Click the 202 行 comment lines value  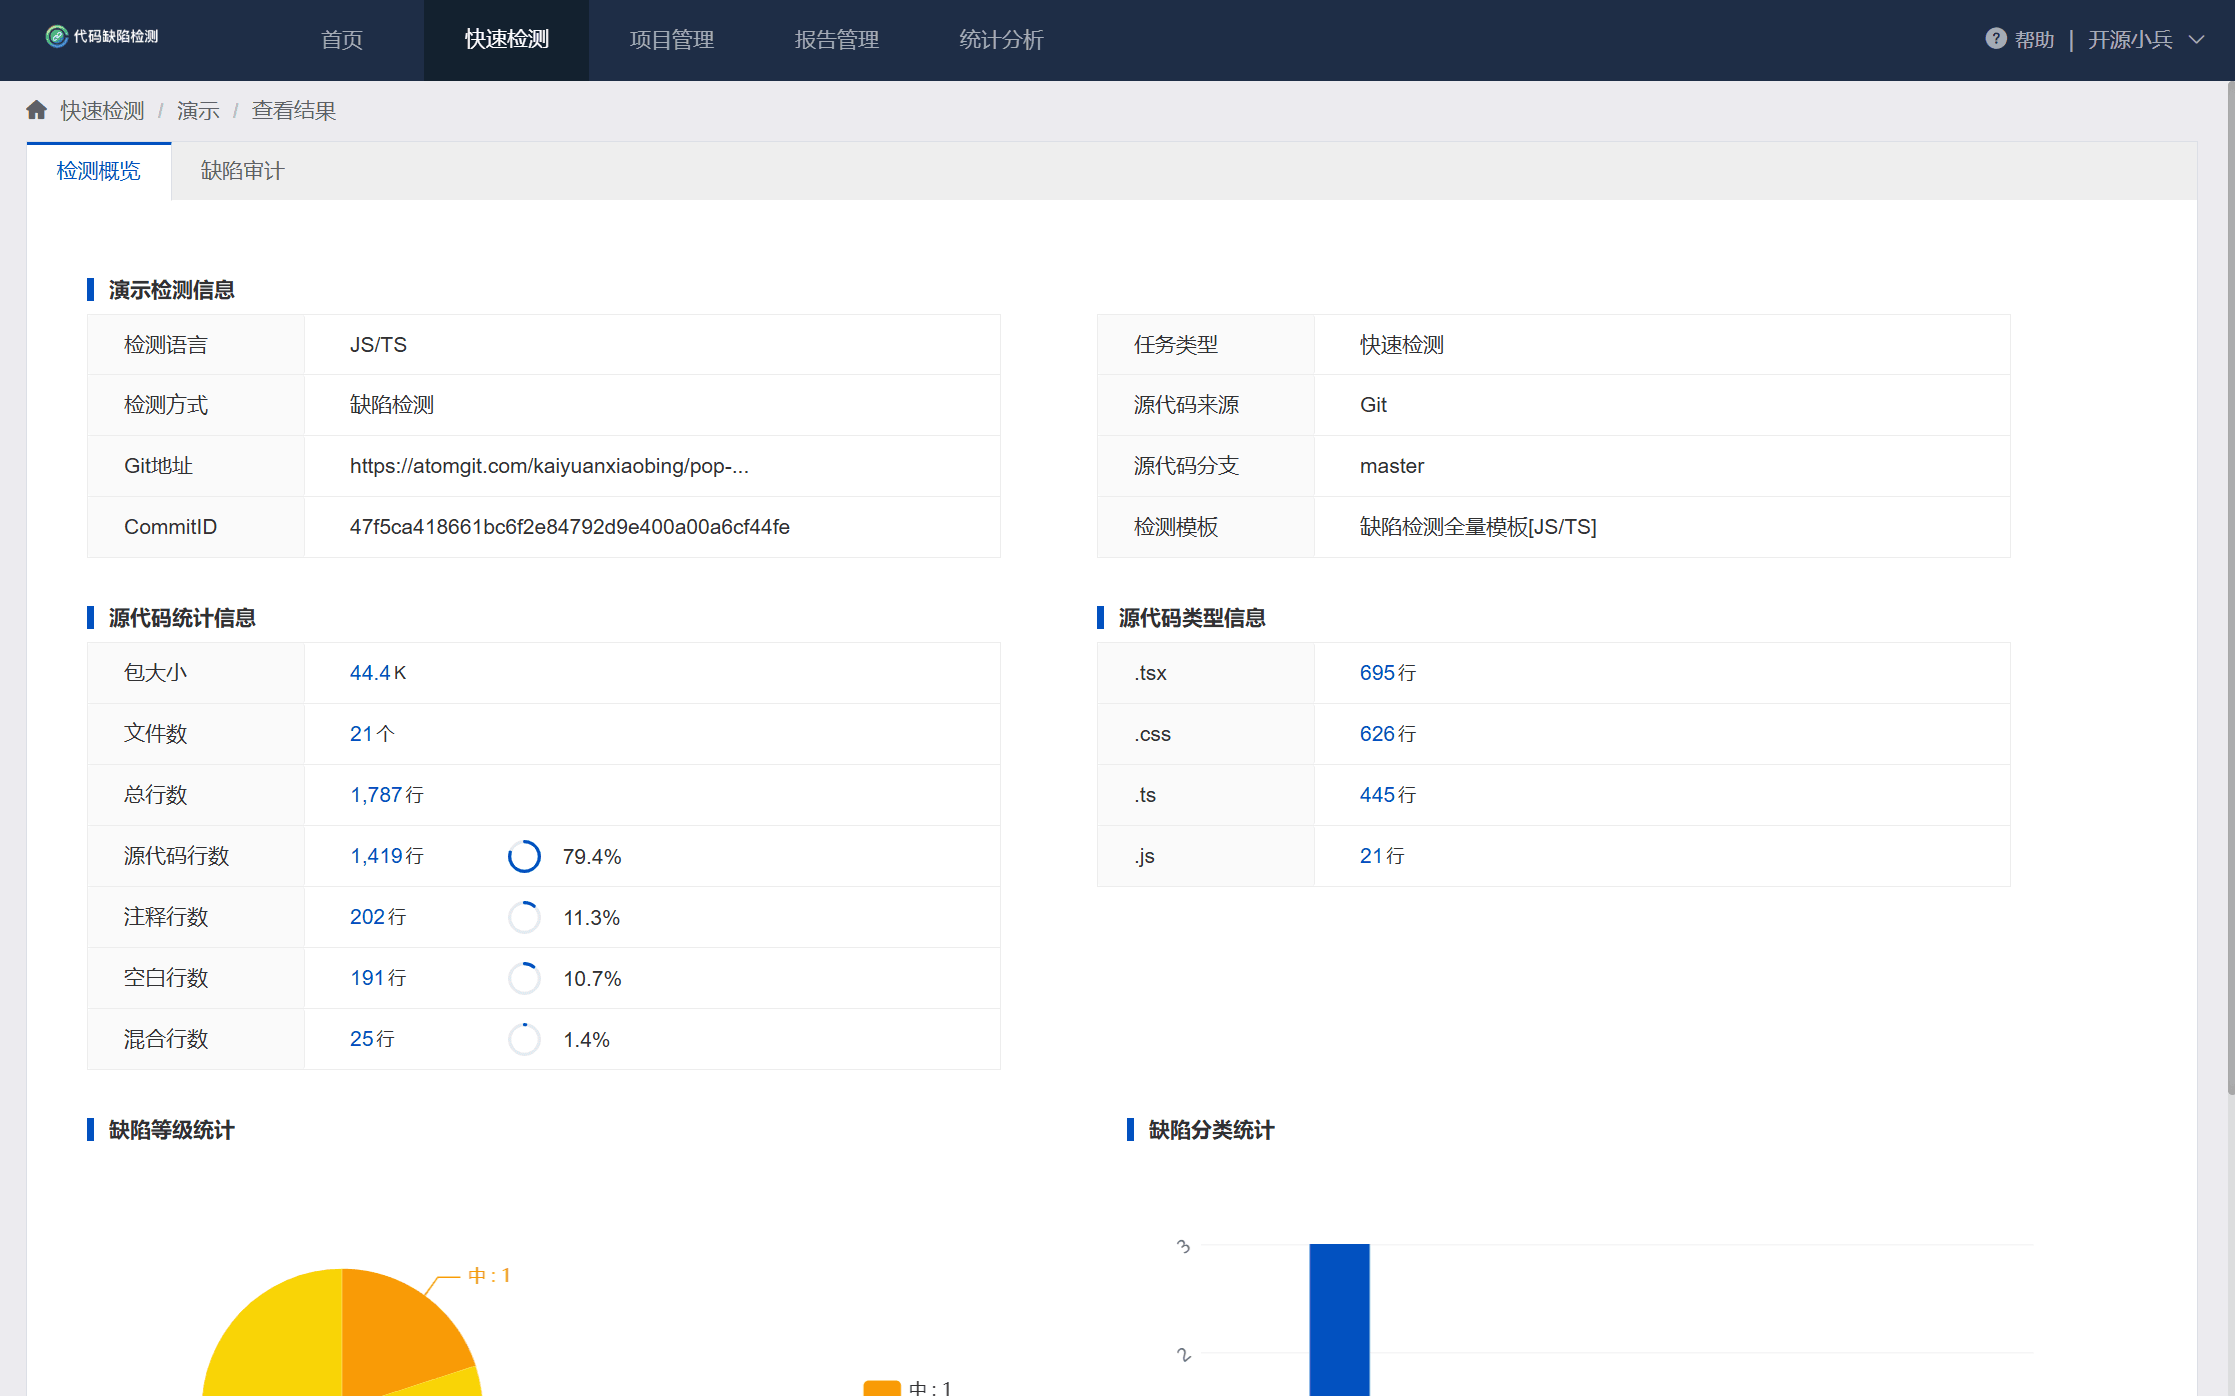pyautogui.click(x=378, y=917)
